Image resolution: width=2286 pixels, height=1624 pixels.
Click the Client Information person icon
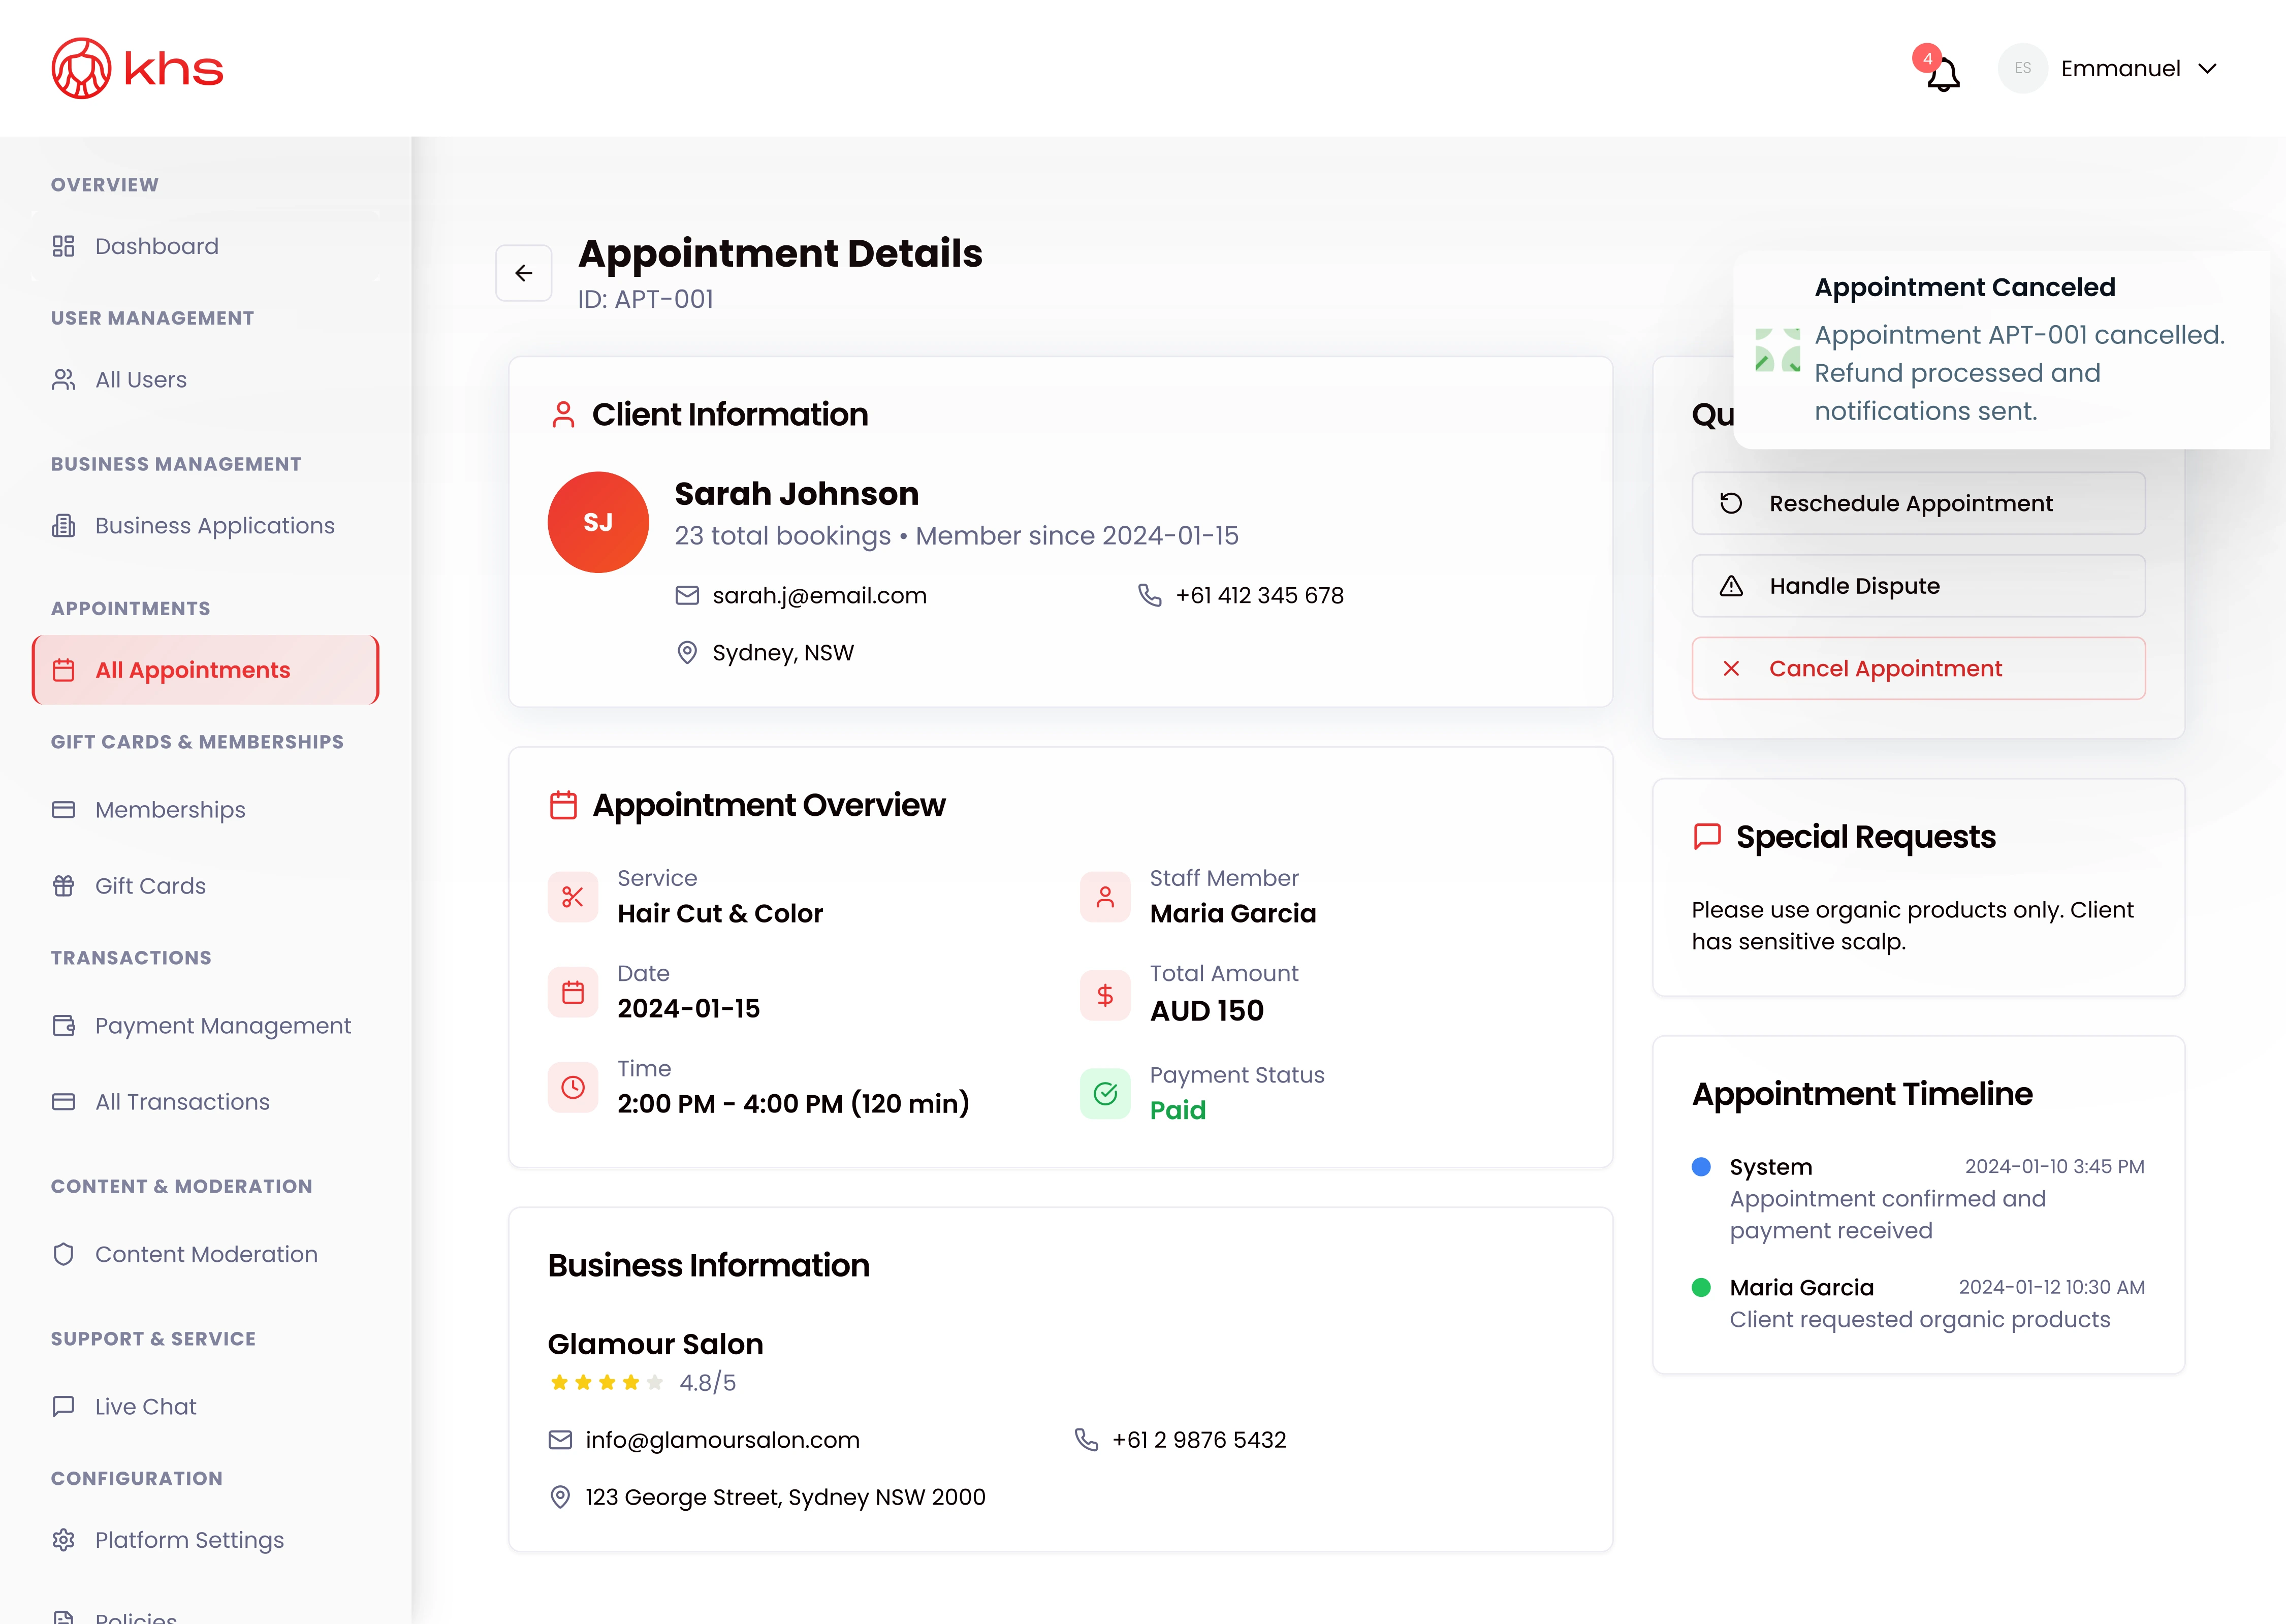pyautogui.click(x=563, y=414)
